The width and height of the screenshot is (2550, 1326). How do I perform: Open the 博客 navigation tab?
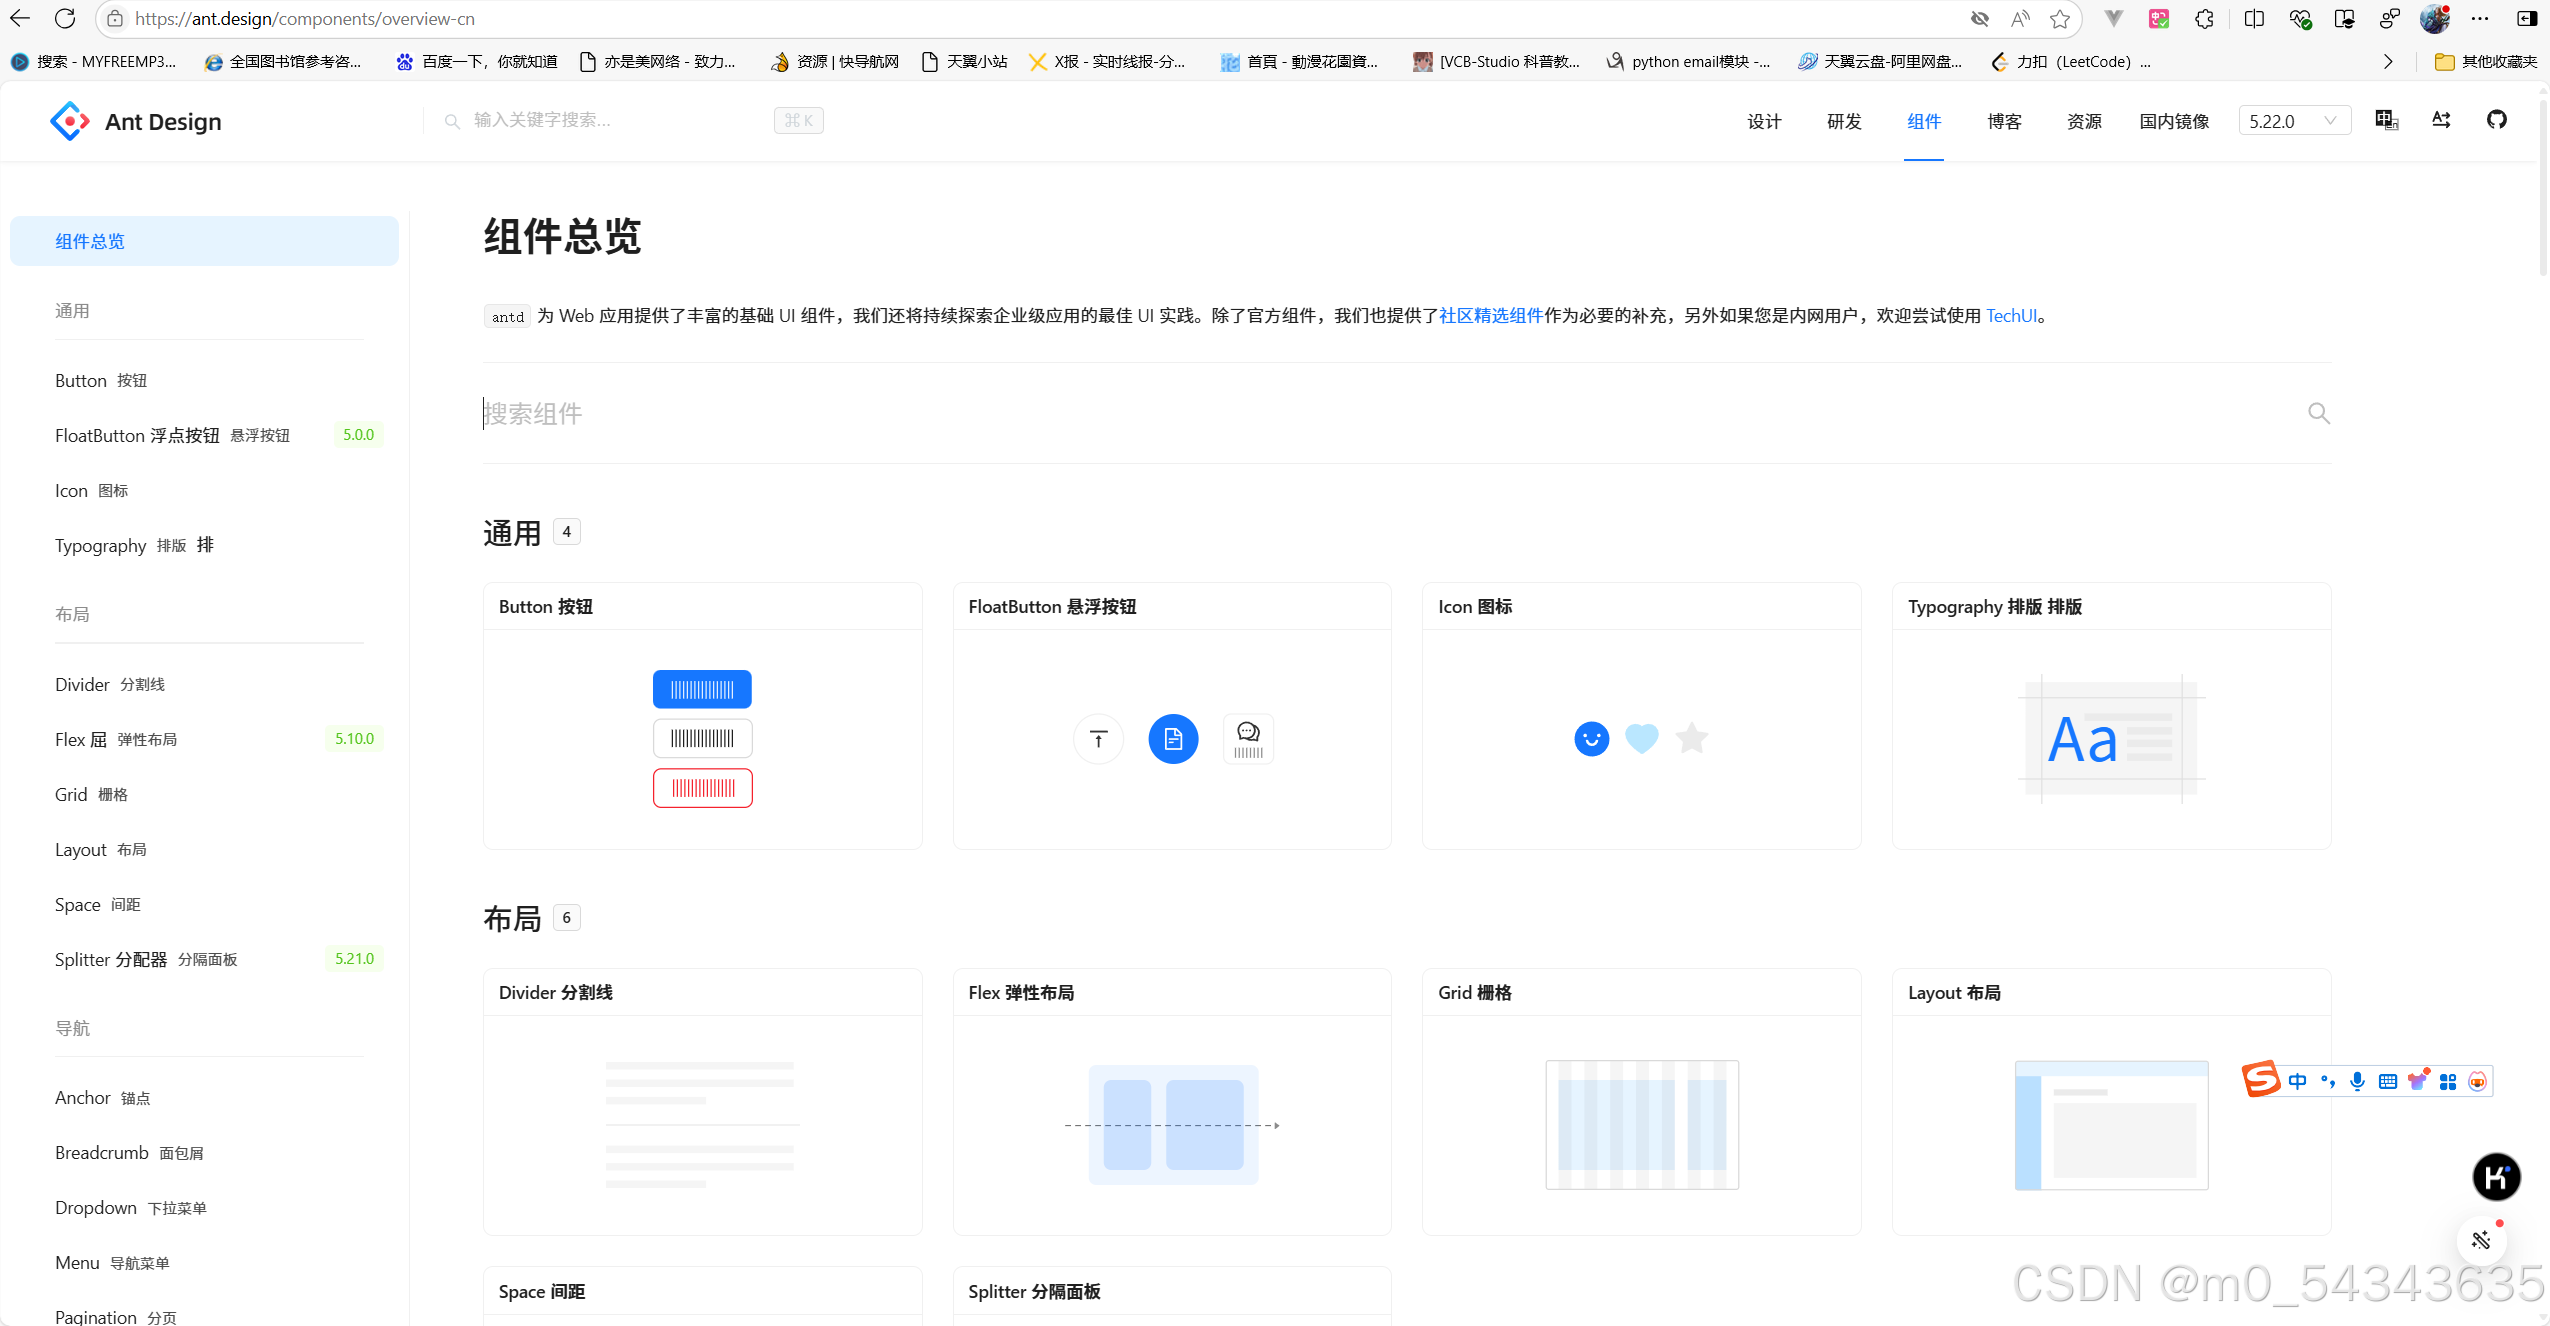tap(2003, 121)
